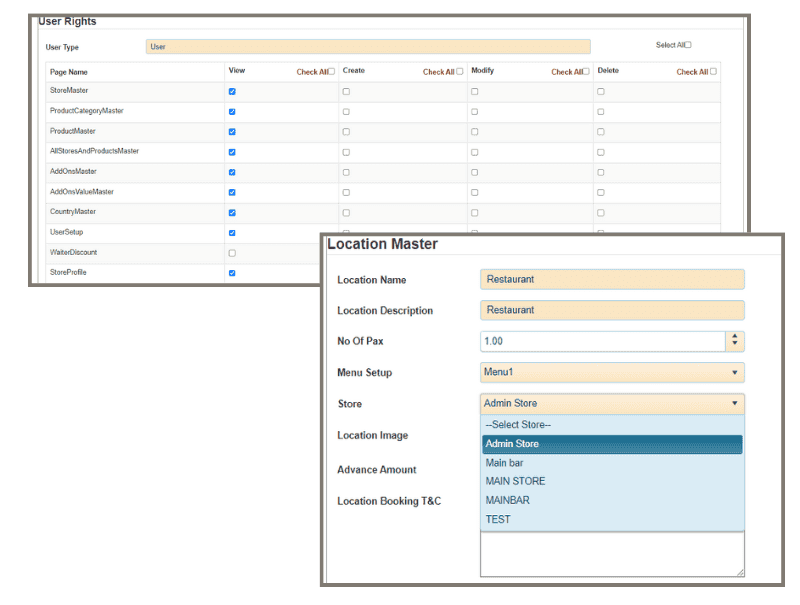Collapse the Store dropdown arrow
The height and width of the screenshot is (605, 800).
[735, 404]
